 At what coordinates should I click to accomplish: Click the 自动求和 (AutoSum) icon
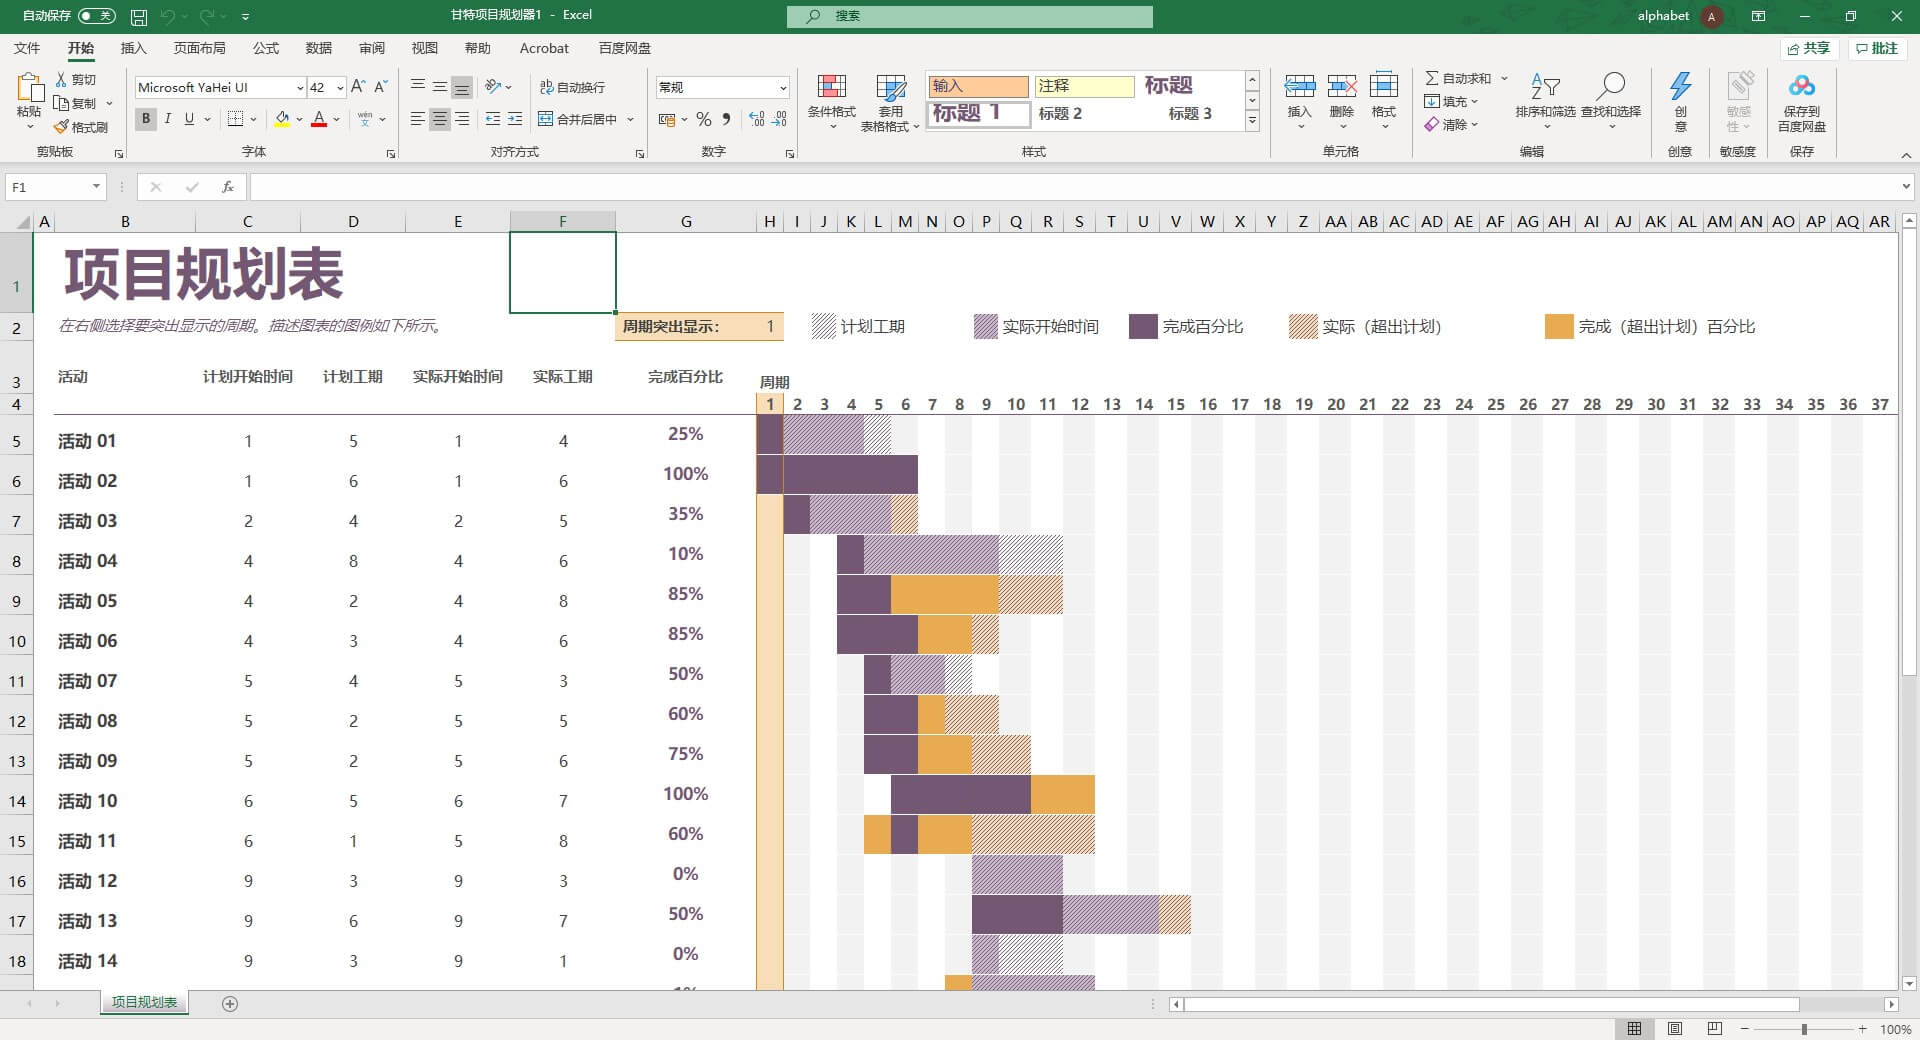1462,78
